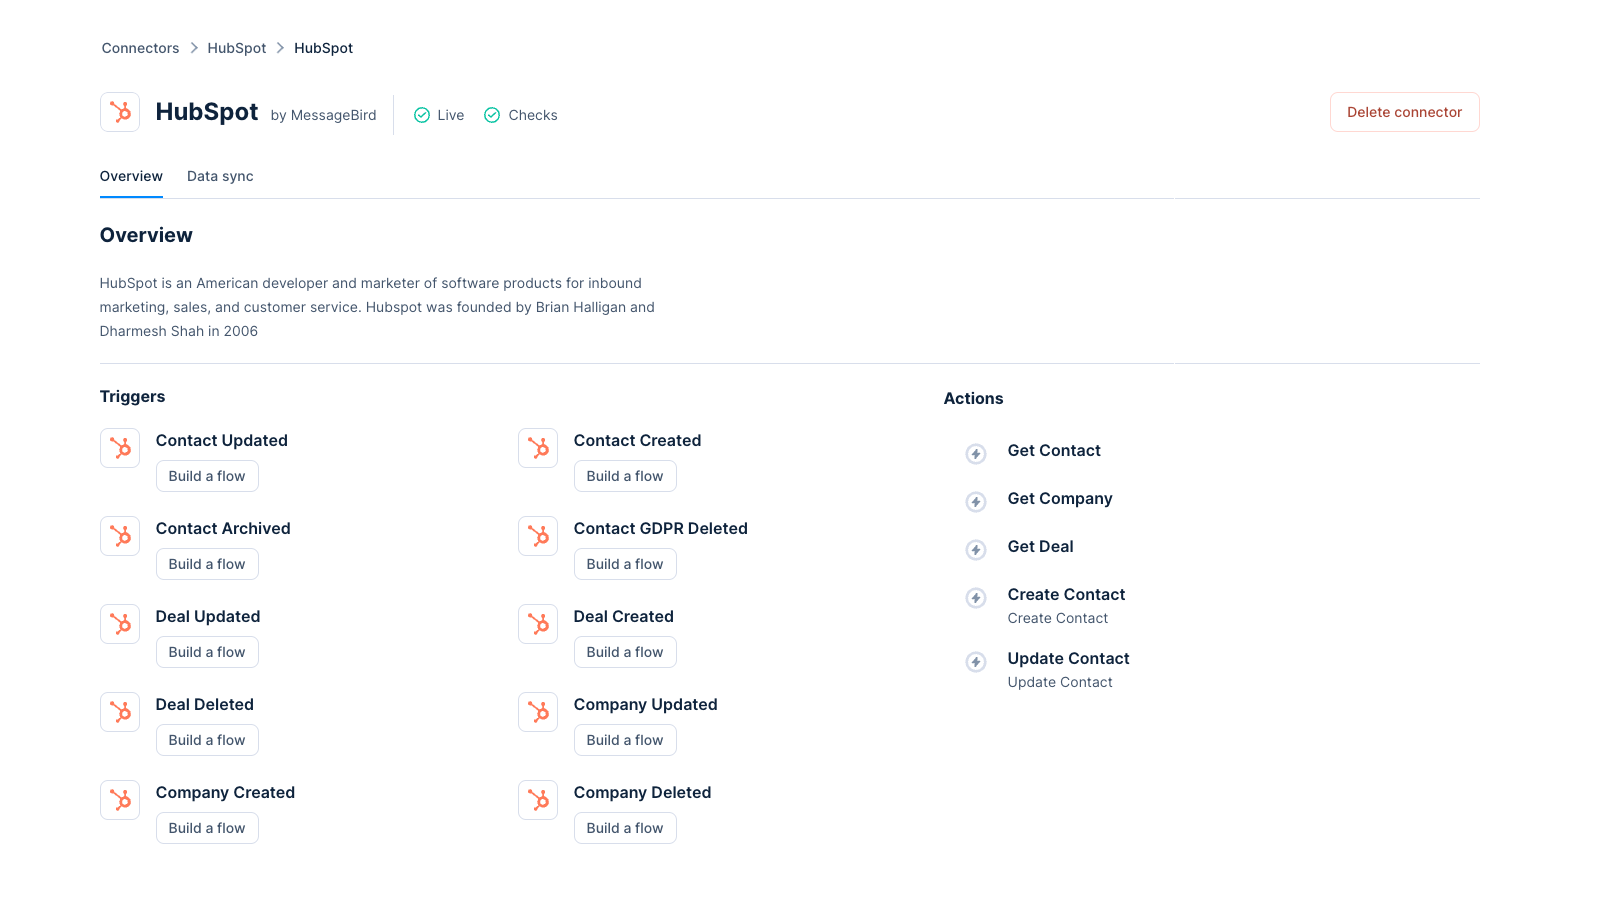Image resolution: width=1600 pixels, height=900 pixels.
Task: Switch to the Data sync tab
Action: pos(220,176)
